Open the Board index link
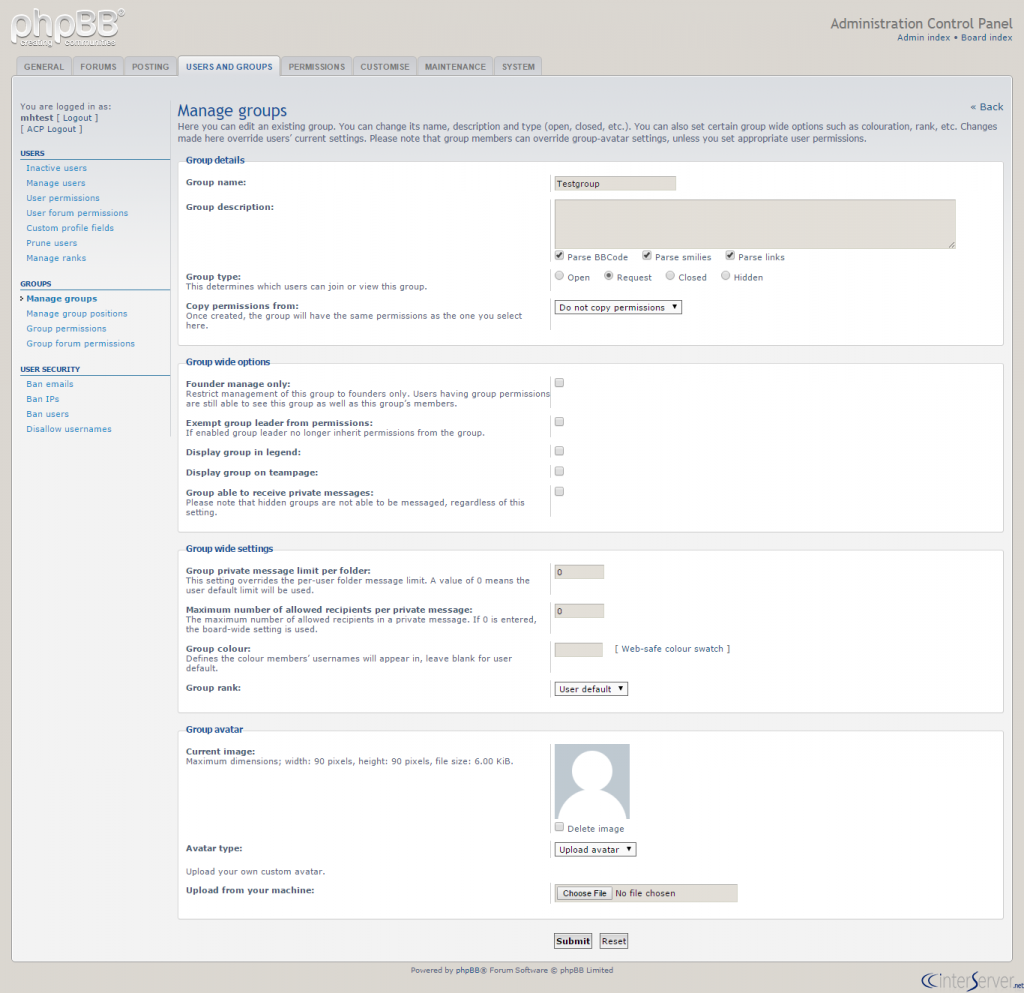Image resolution: width=1024 pixels, height=993 pixels. (x=986, y=37)
